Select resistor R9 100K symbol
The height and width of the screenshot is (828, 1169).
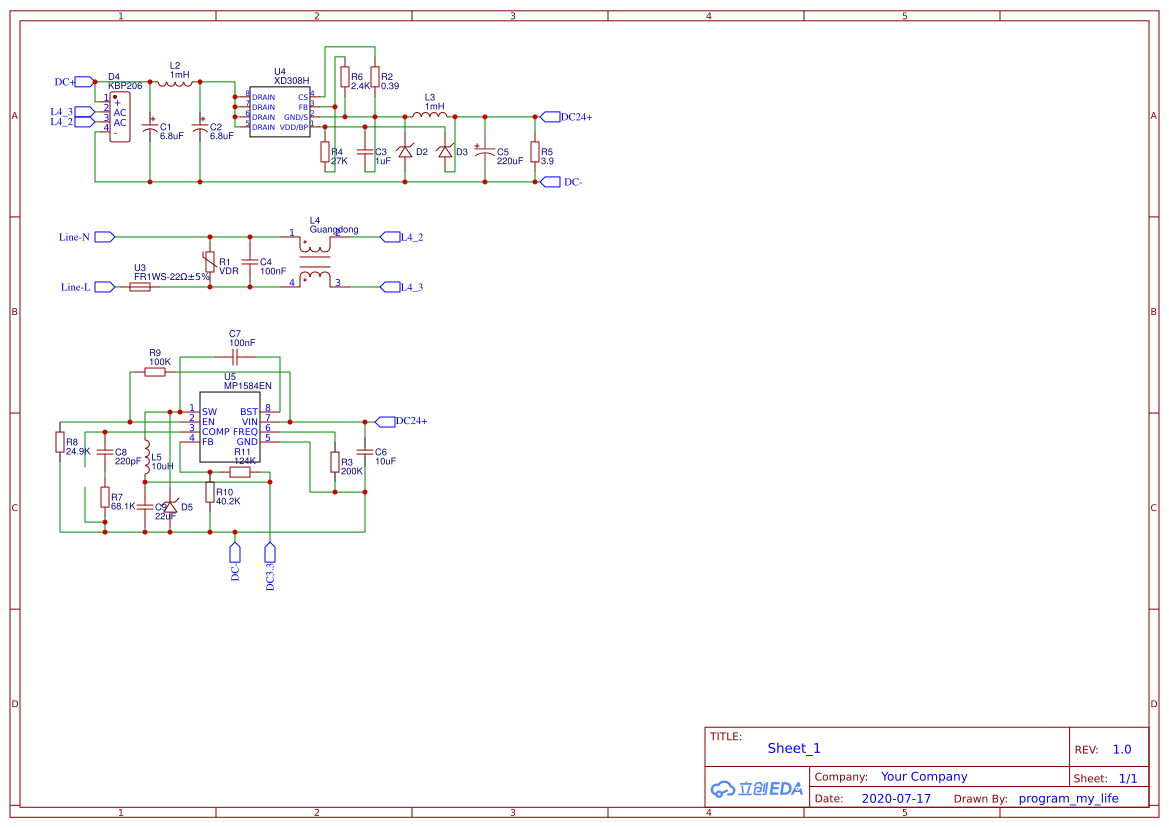point(155,372)
